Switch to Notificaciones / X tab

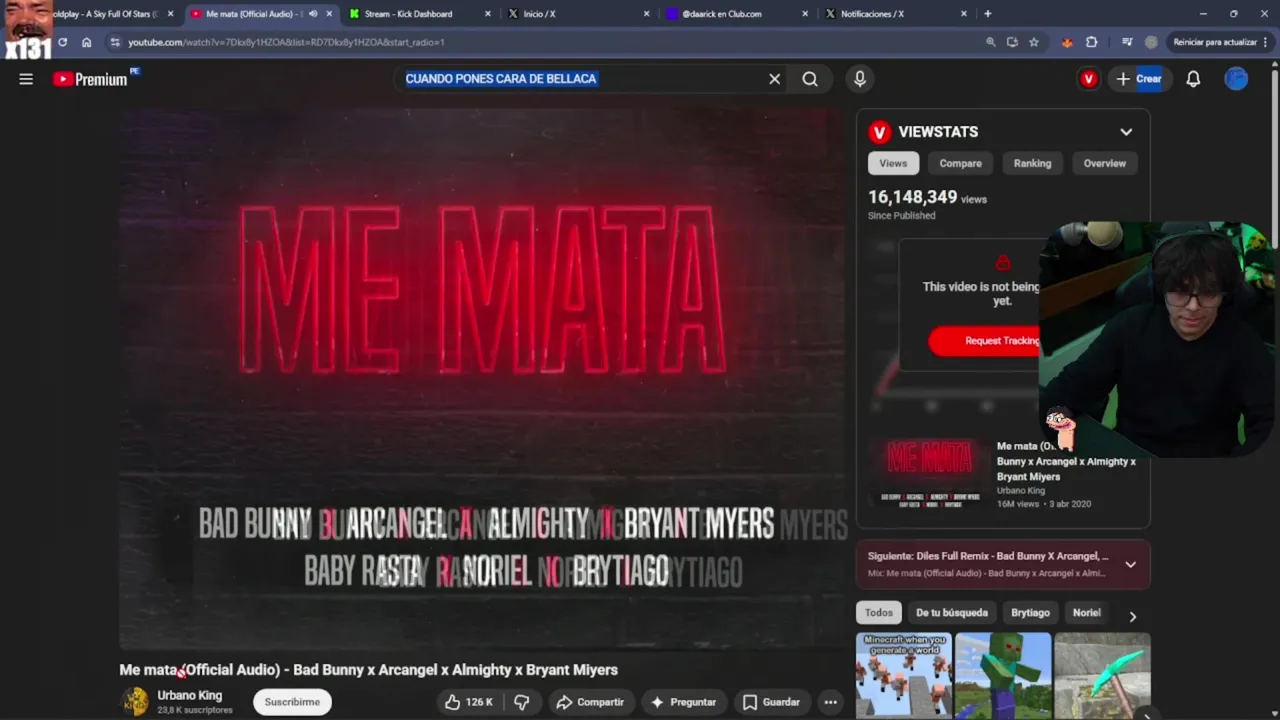(873, 14)
